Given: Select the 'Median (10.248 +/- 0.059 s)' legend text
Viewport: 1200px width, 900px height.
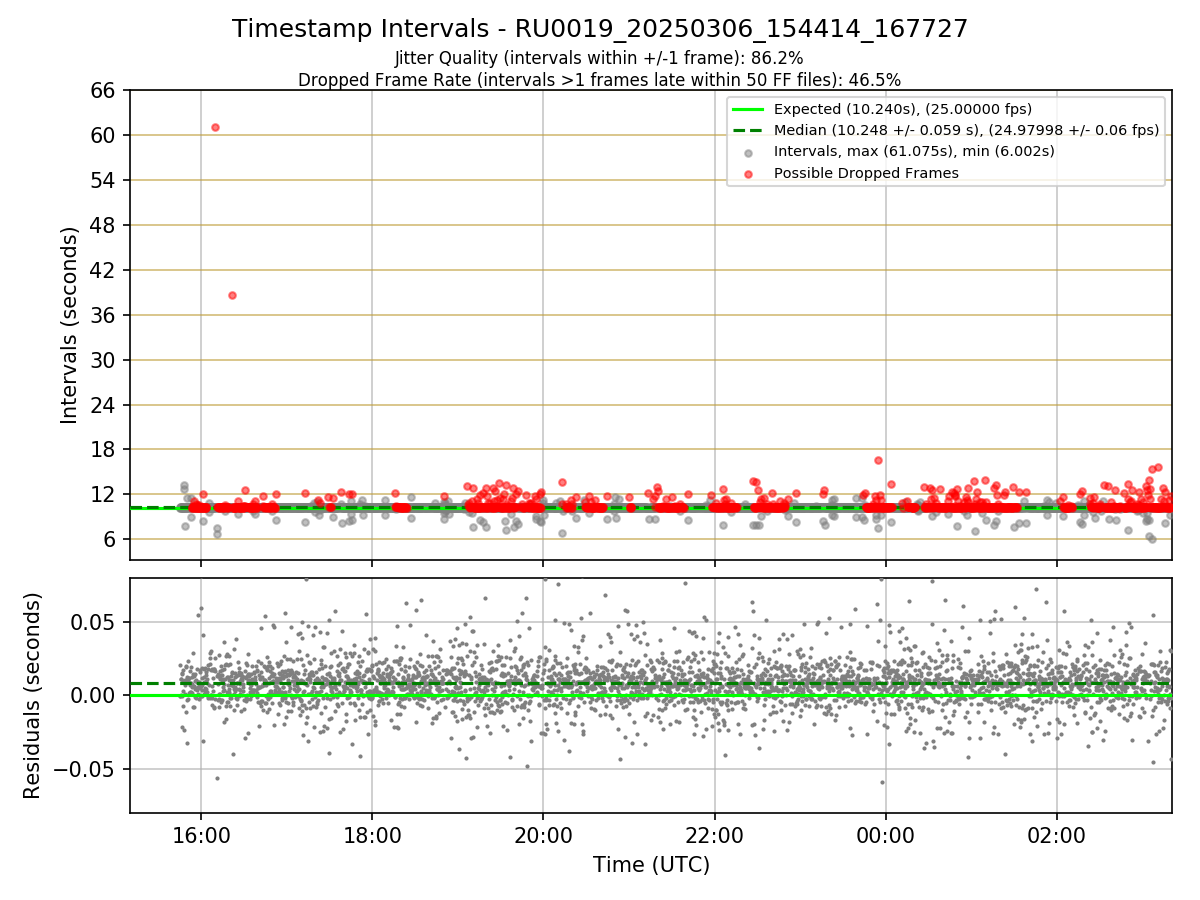Looking at the screenshot, I should coord(966,130).
